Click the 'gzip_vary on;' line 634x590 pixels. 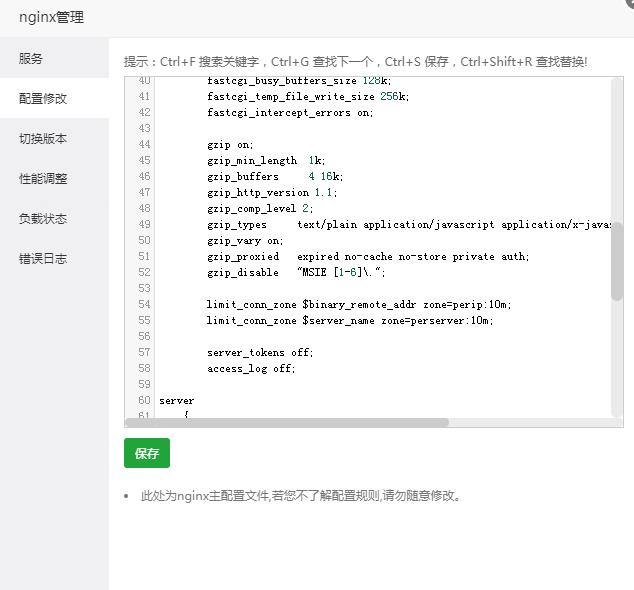[x=245, y=241]
